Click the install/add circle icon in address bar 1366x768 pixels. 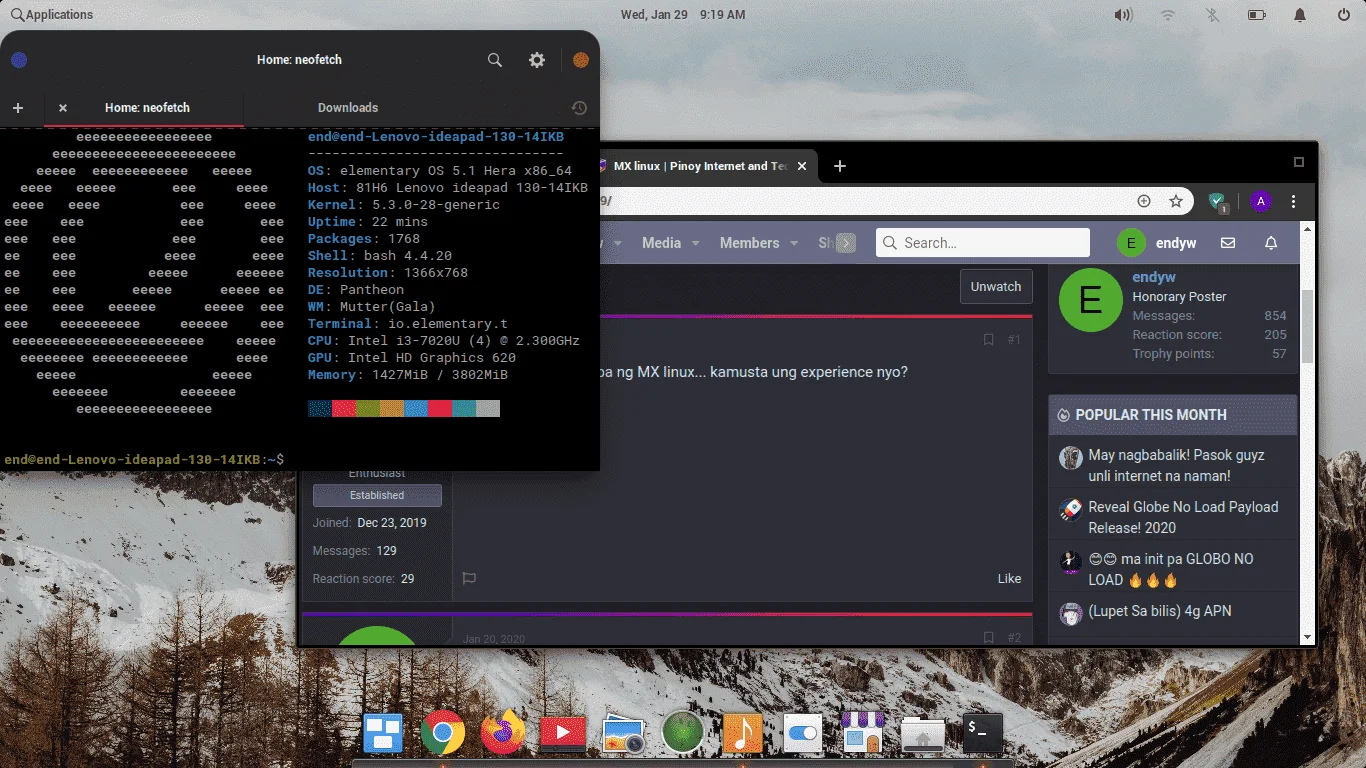pos(1144,201)
